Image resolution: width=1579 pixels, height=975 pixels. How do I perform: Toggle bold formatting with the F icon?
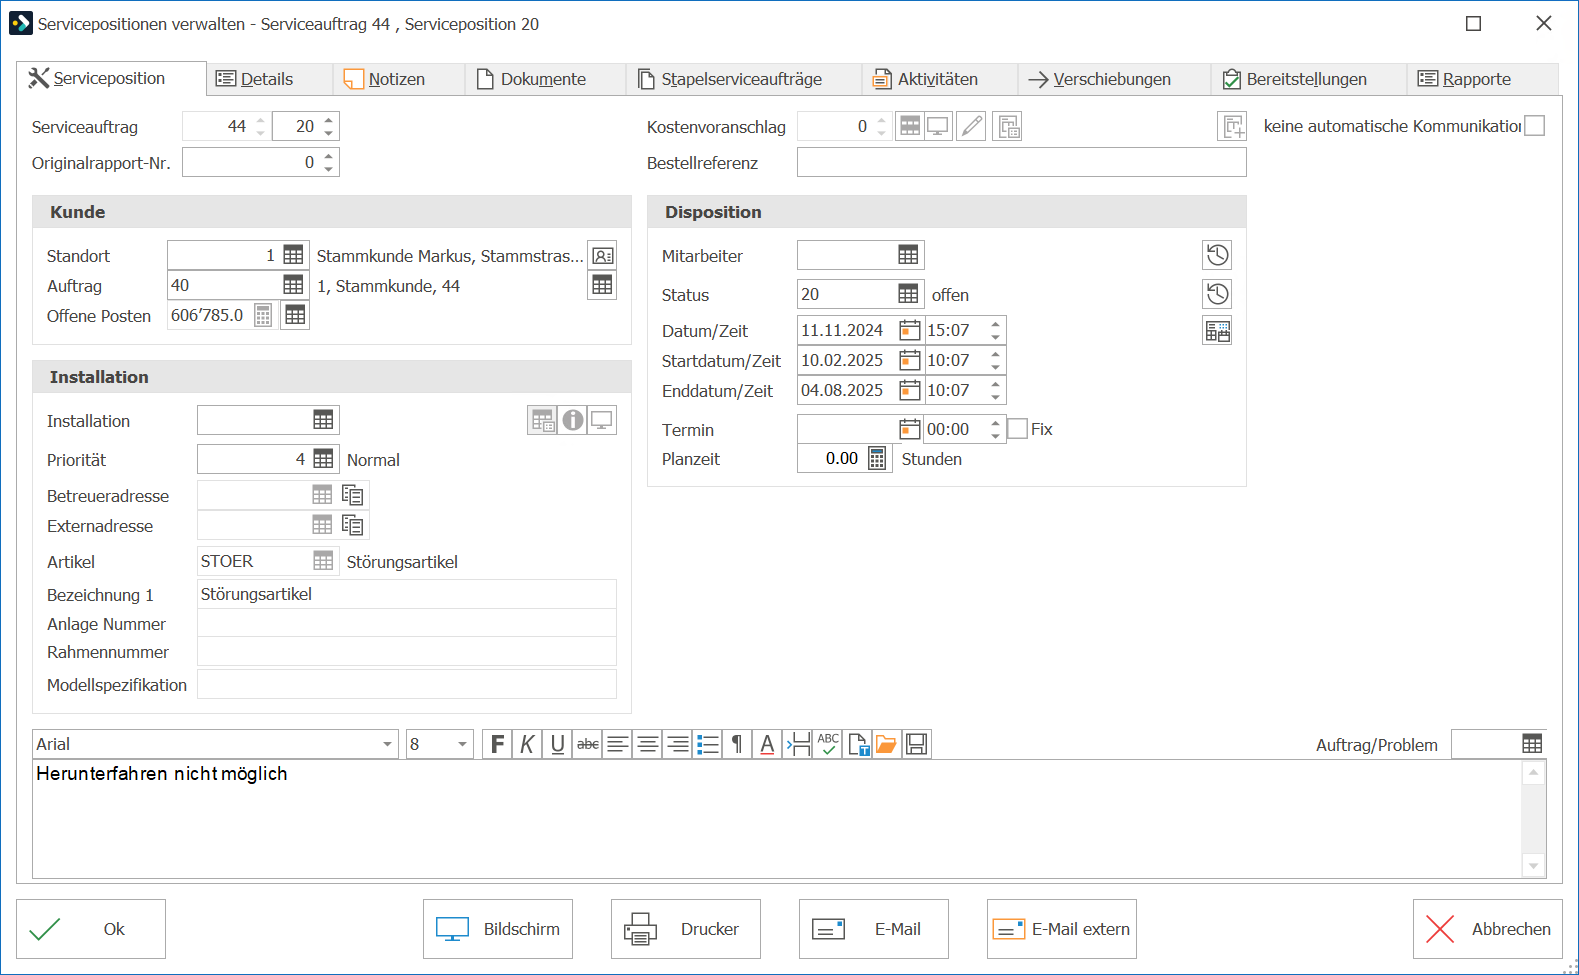[497, 744]
